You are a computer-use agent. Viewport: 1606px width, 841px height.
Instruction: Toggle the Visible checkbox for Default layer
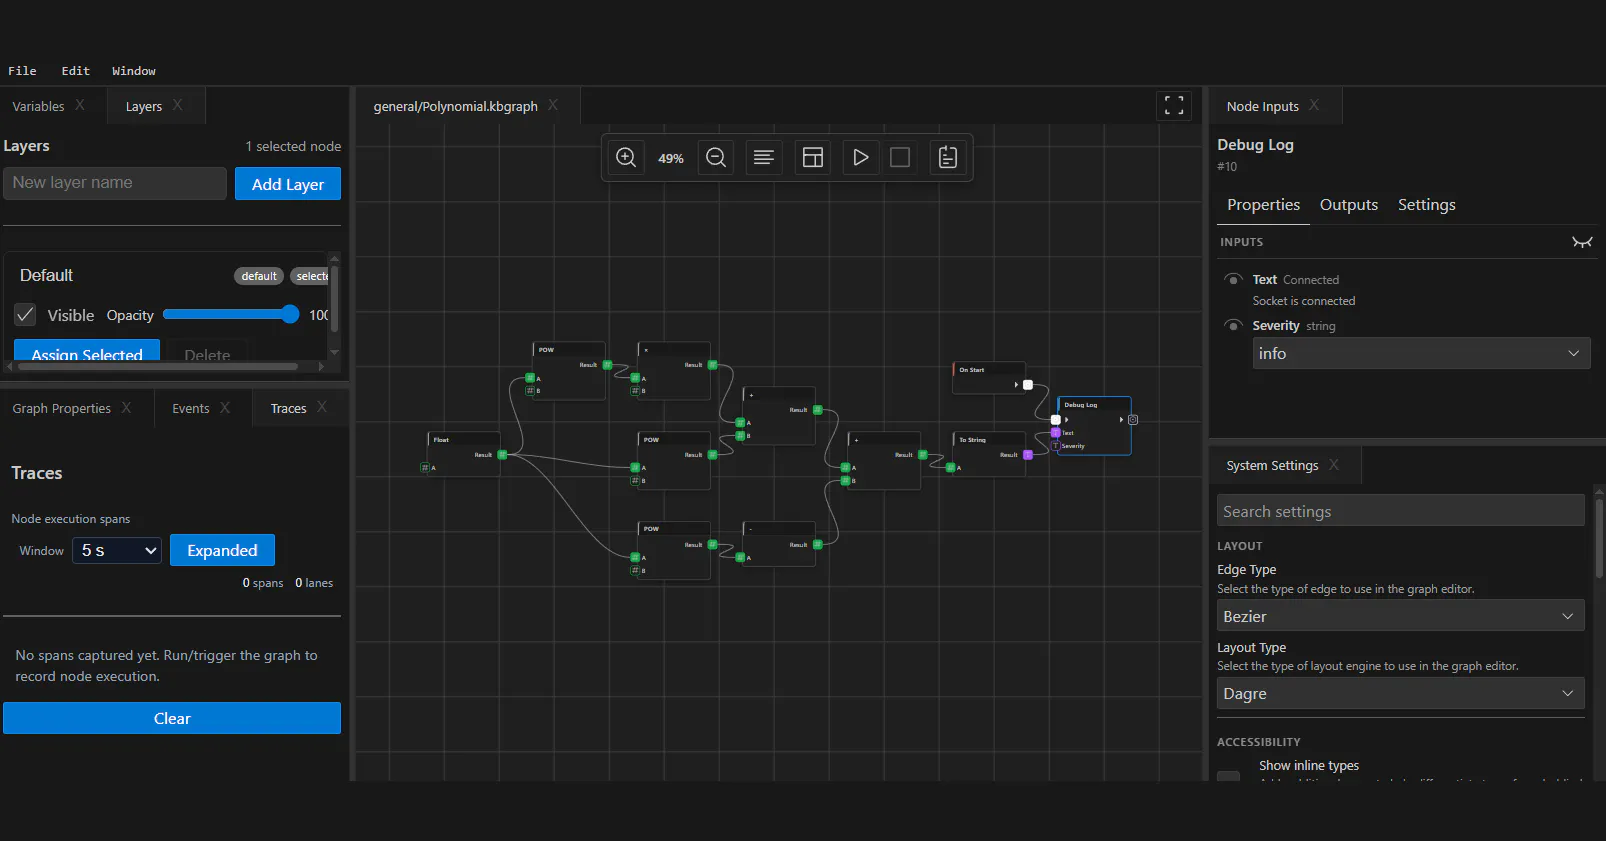(26, 314)
